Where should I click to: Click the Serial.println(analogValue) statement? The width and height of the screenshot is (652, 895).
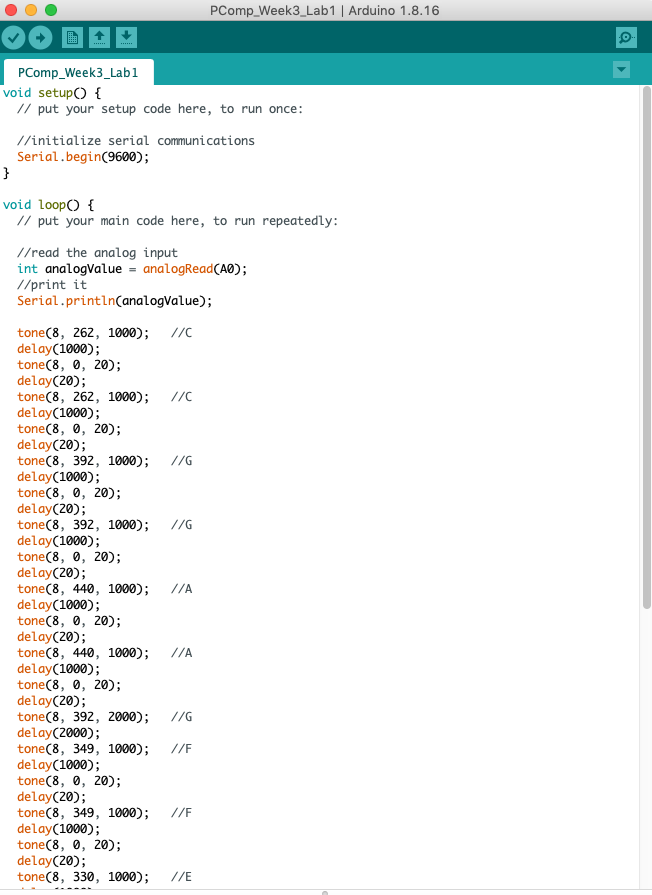[114, 301]
